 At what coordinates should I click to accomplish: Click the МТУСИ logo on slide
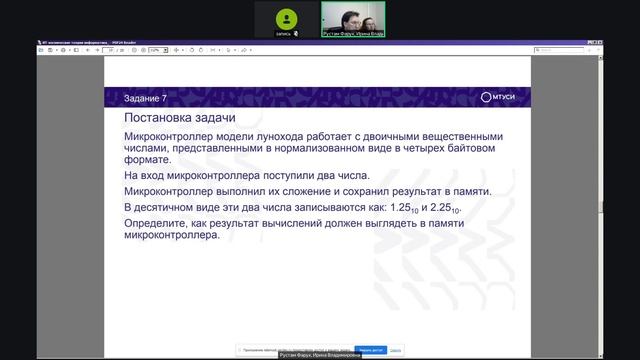tap(498, 97)
